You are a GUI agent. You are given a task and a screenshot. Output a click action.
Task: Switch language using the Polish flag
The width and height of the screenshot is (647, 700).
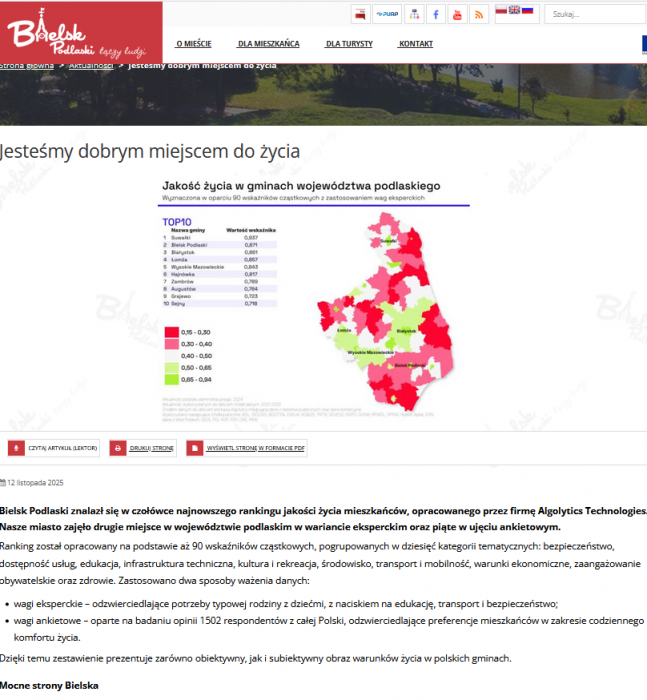pyautogui.click(x=502, y=10)
